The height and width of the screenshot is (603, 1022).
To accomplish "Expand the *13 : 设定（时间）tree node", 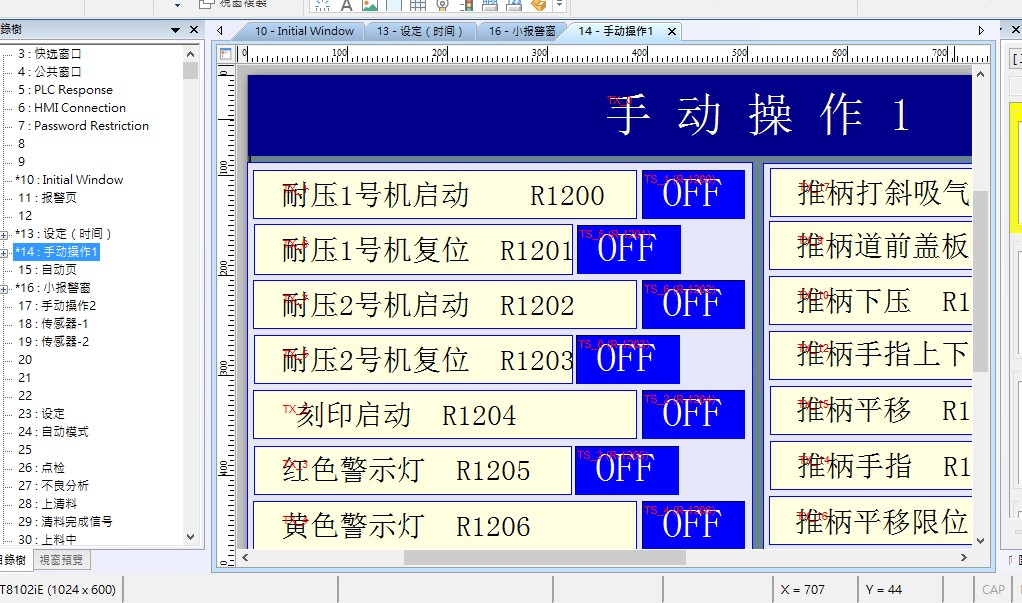I will coord(5,234).
